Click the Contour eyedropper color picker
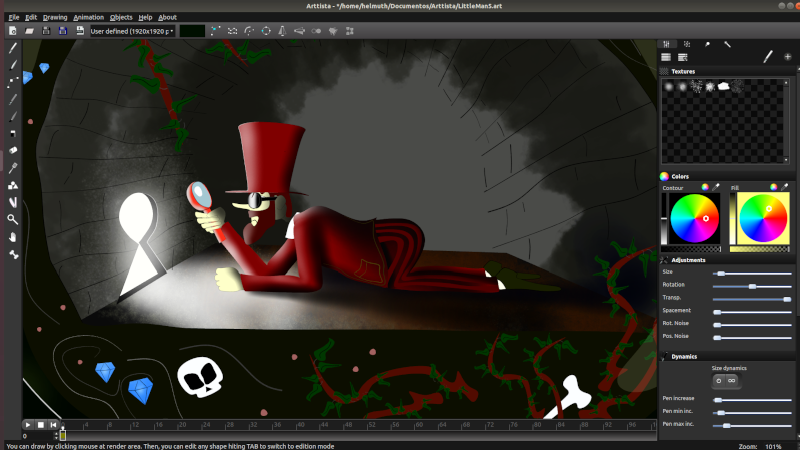 (715, 187)
